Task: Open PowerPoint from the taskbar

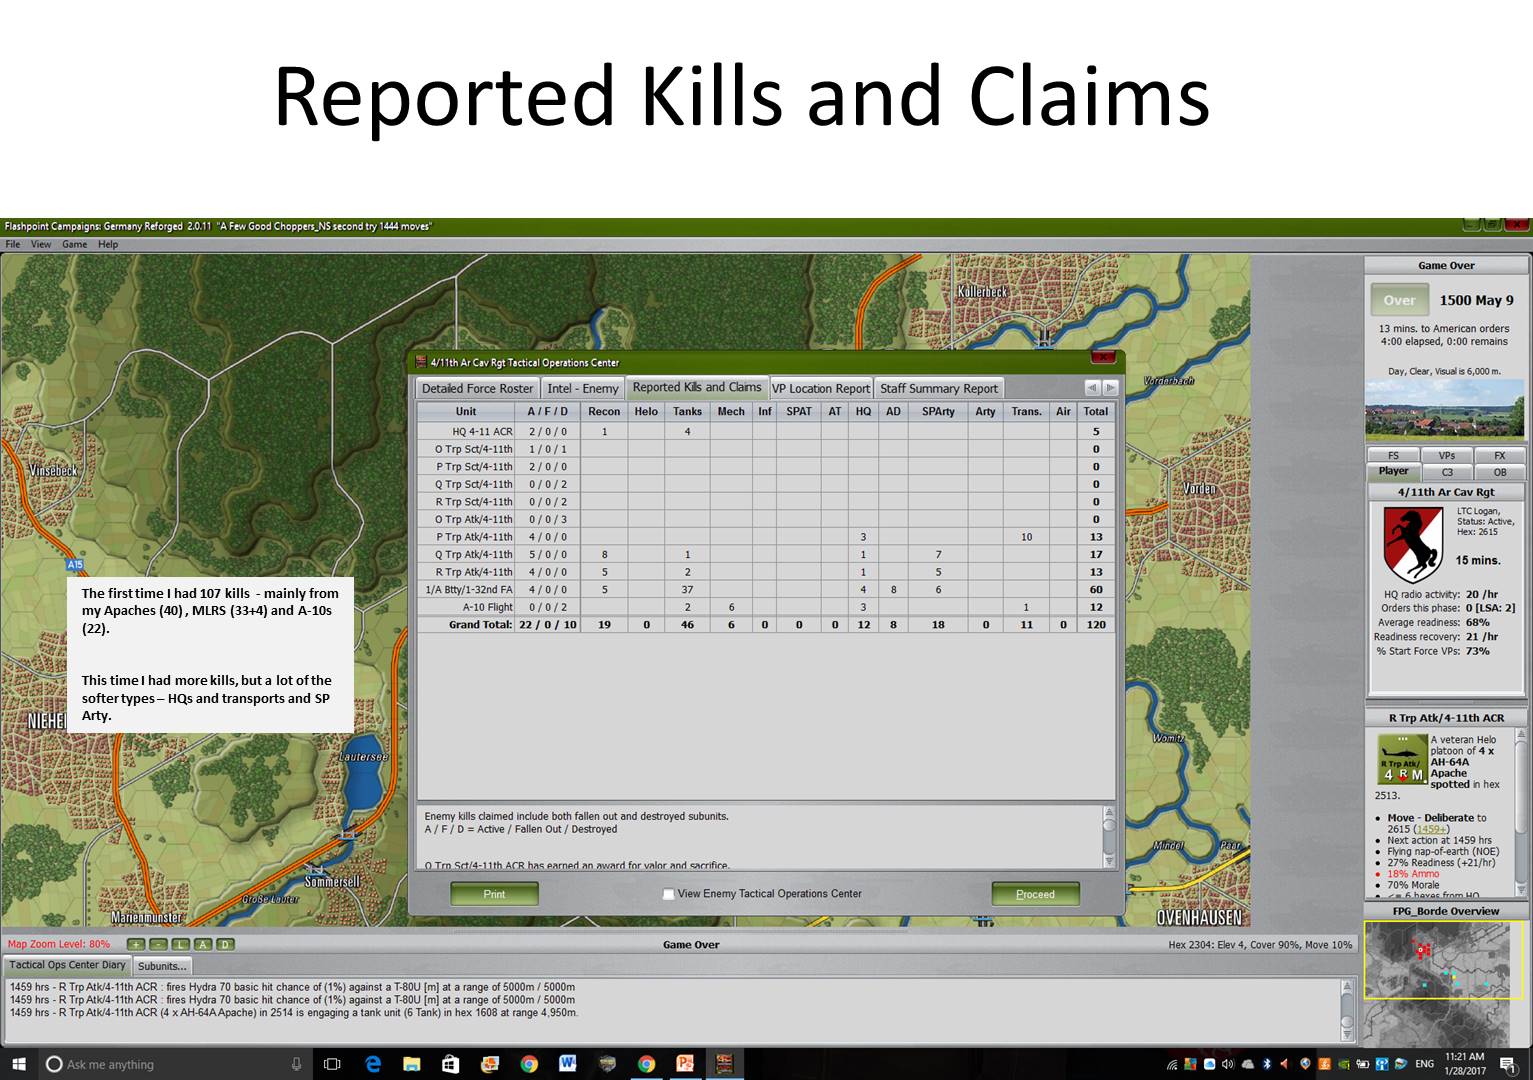Action: [x=685, y=1064]
